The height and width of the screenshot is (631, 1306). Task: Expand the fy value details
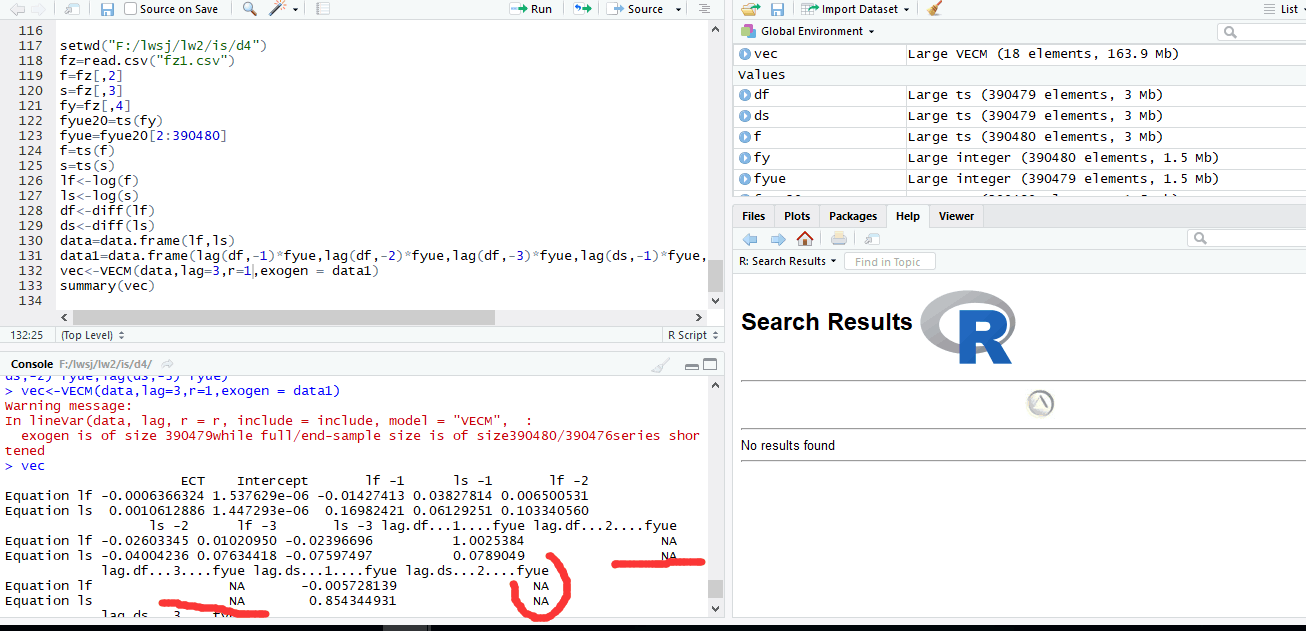pyautogui.click(x=744, y=158)
